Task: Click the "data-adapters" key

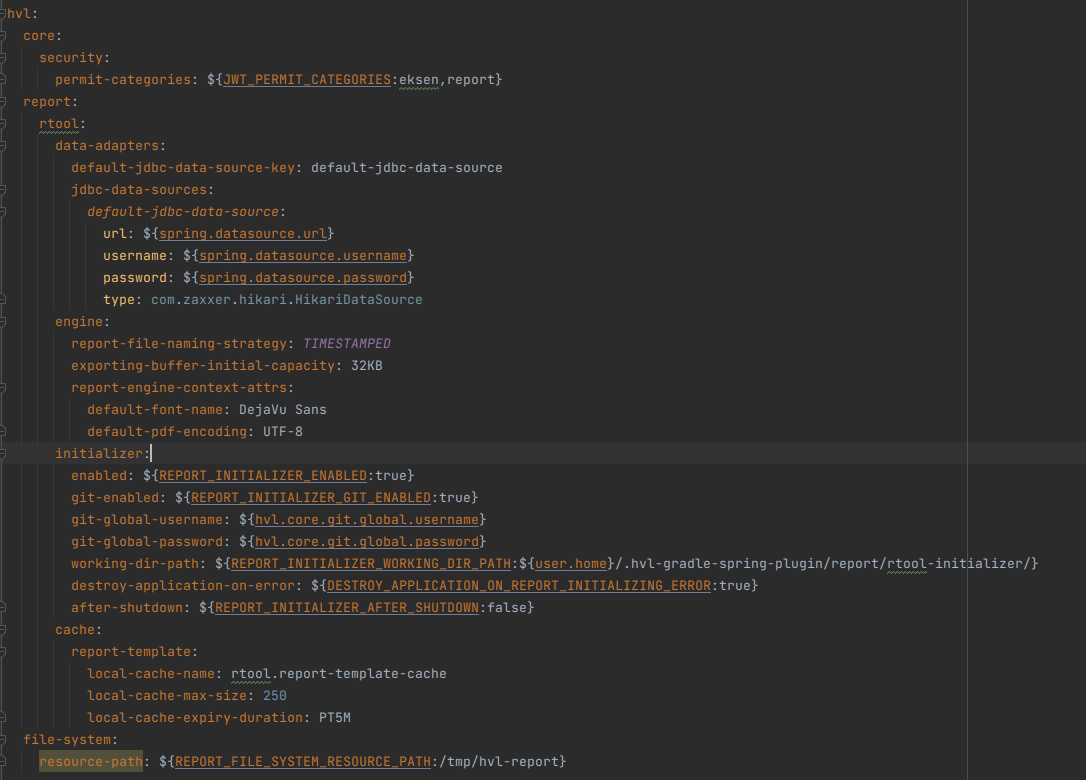Action: (x=107, y=146)
